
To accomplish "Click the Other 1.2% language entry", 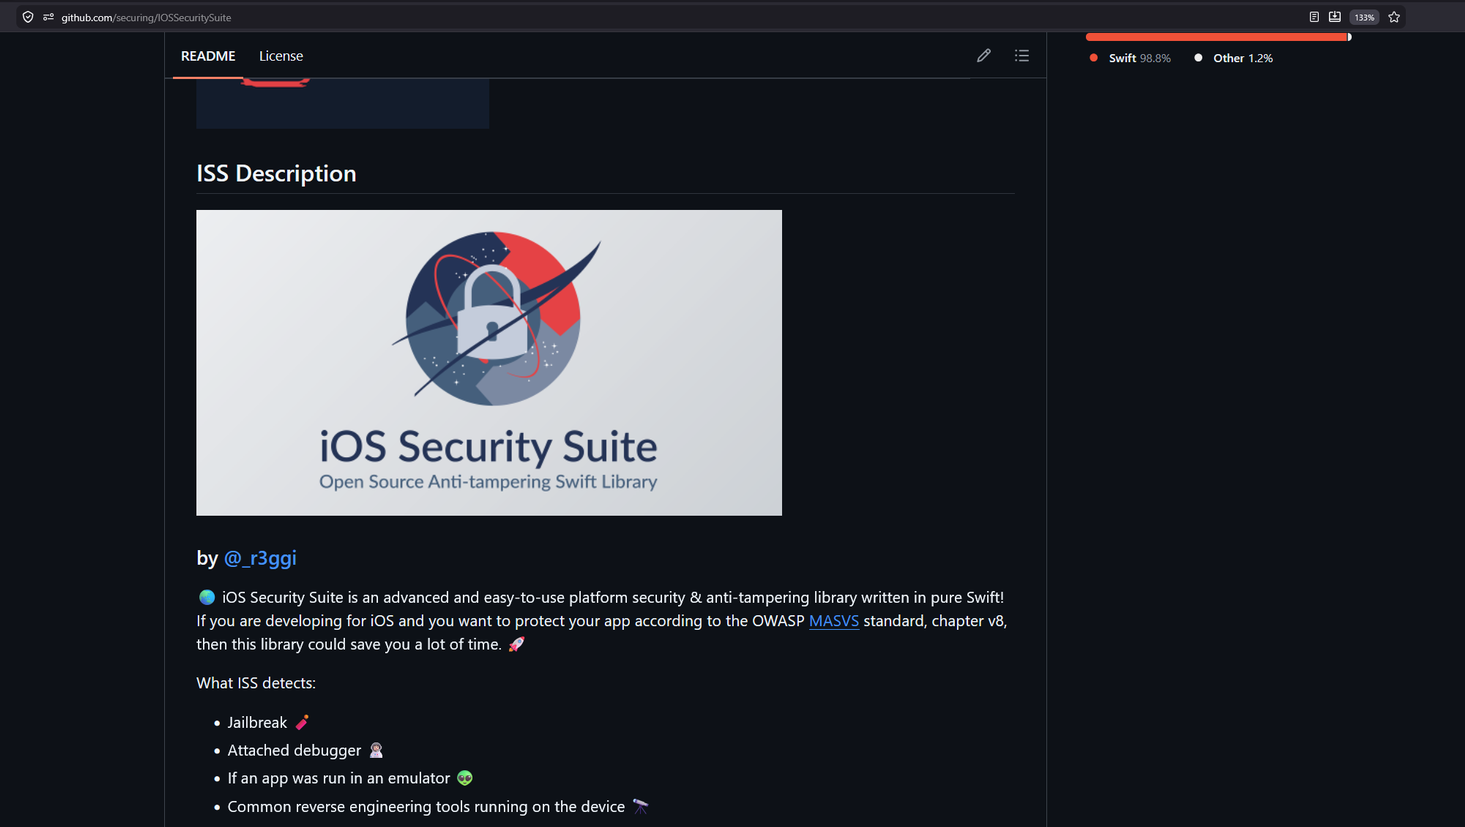I will pos(1234,58).
